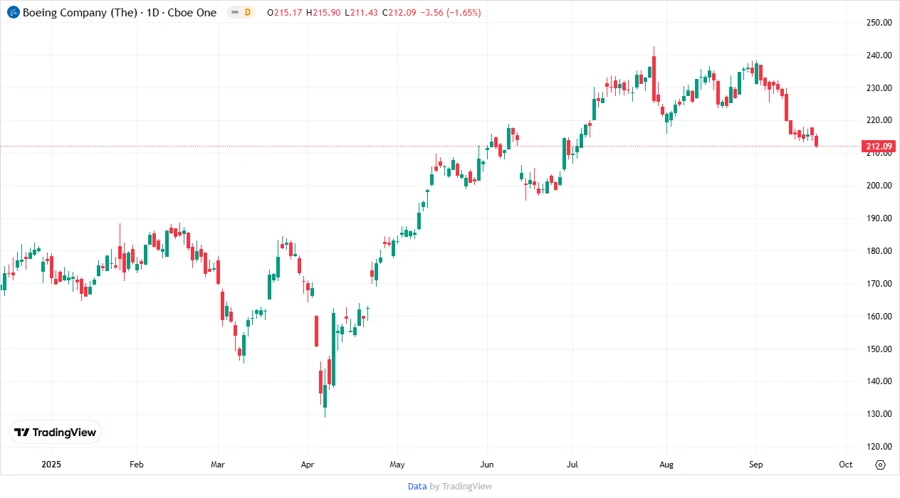Click the TradingView logo badge

pyautogui.click(x=55, y=433)
